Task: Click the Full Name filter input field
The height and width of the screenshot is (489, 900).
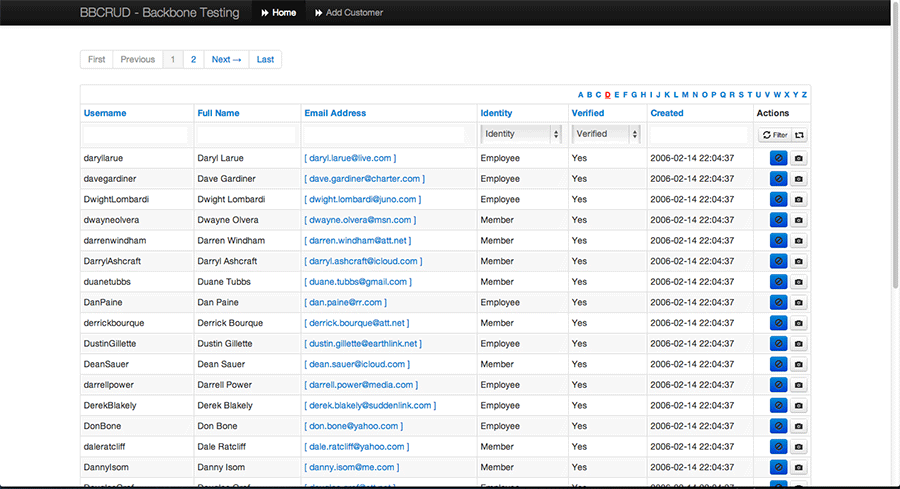Action: coord(246,135)
